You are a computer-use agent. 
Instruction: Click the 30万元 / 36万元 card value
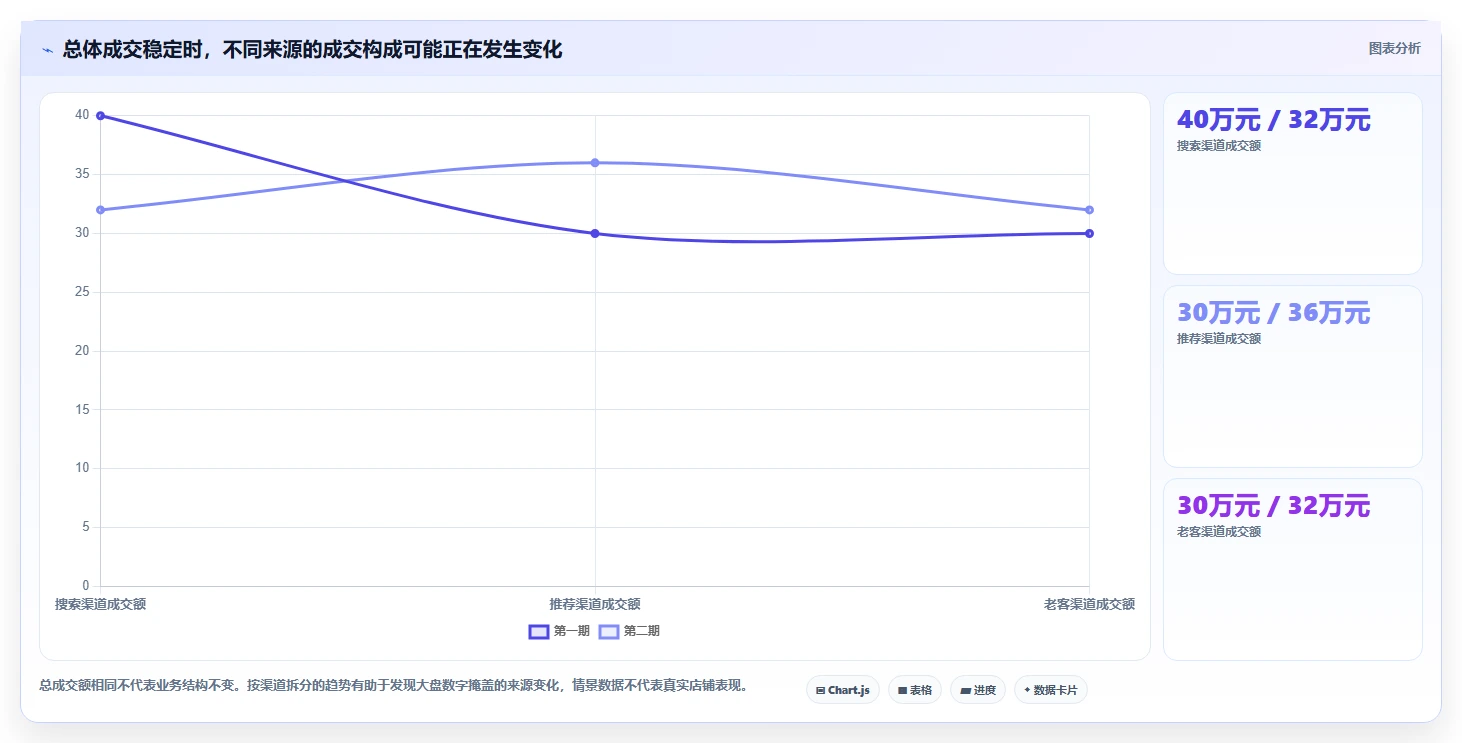(1273, 313)
